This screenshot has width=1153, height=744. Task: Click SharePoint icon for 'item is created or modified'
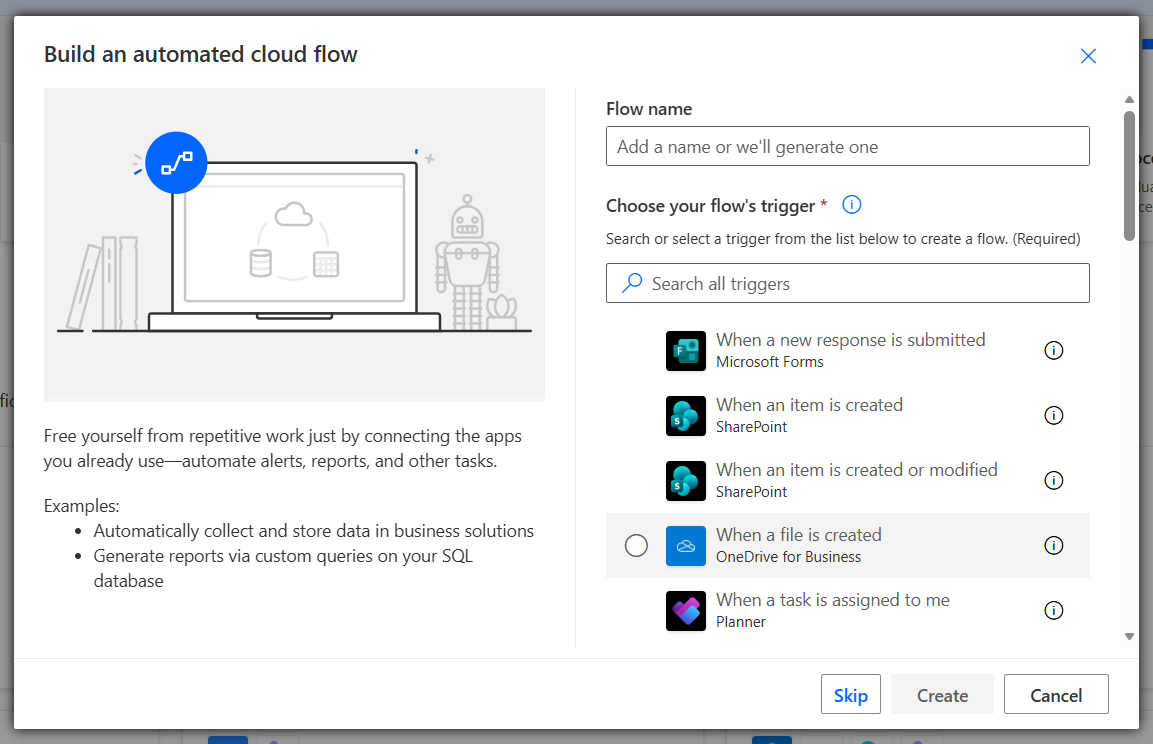tap(685, 481)
